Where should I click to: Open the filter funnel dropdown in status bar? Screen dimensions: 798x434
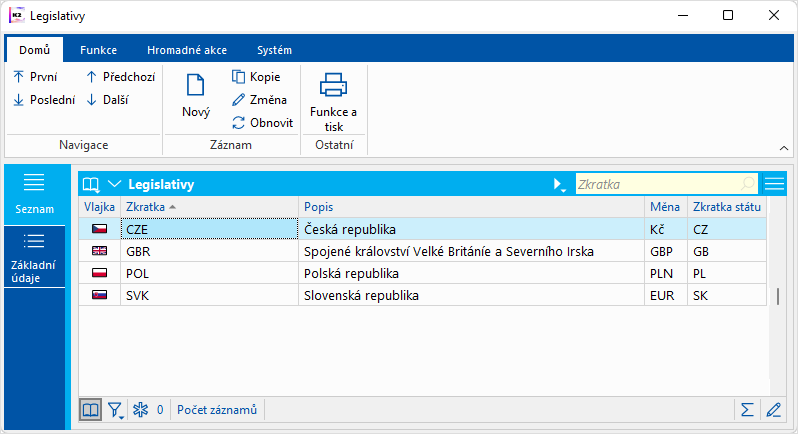click(116, 409)
